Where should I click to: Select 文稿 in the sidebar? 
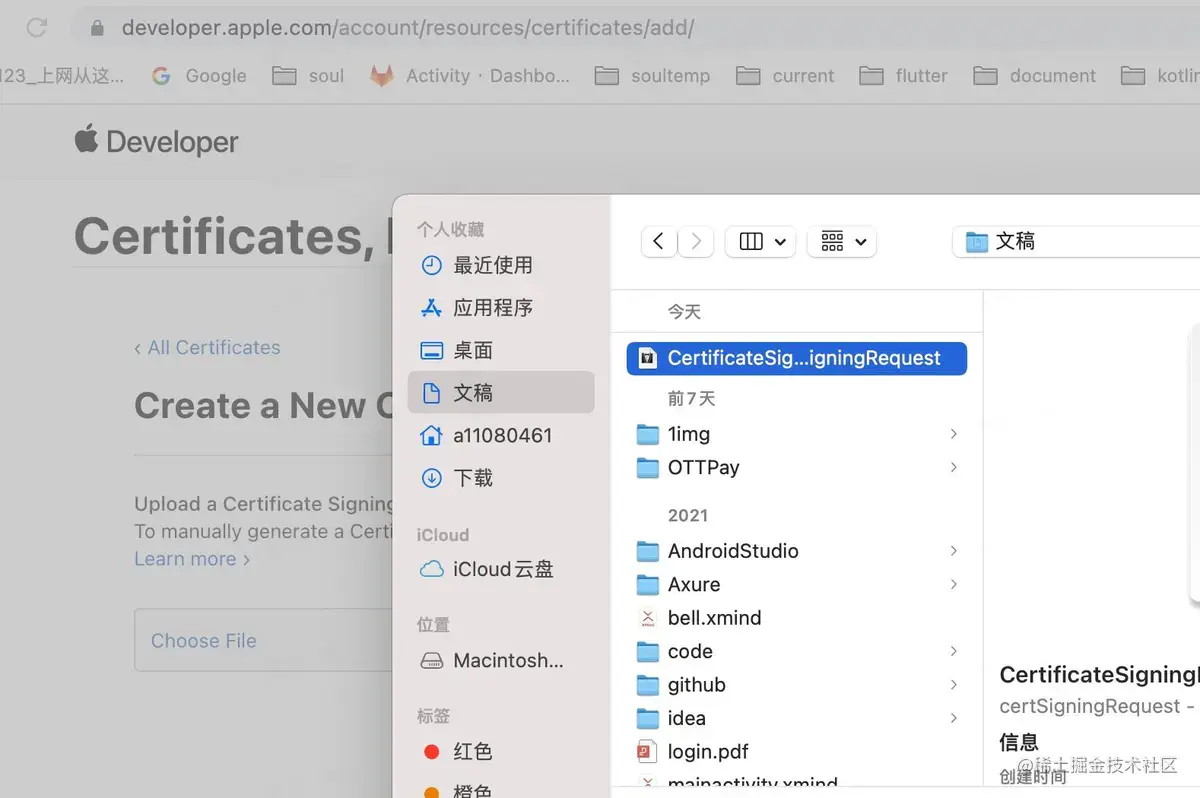click(501, 393)
